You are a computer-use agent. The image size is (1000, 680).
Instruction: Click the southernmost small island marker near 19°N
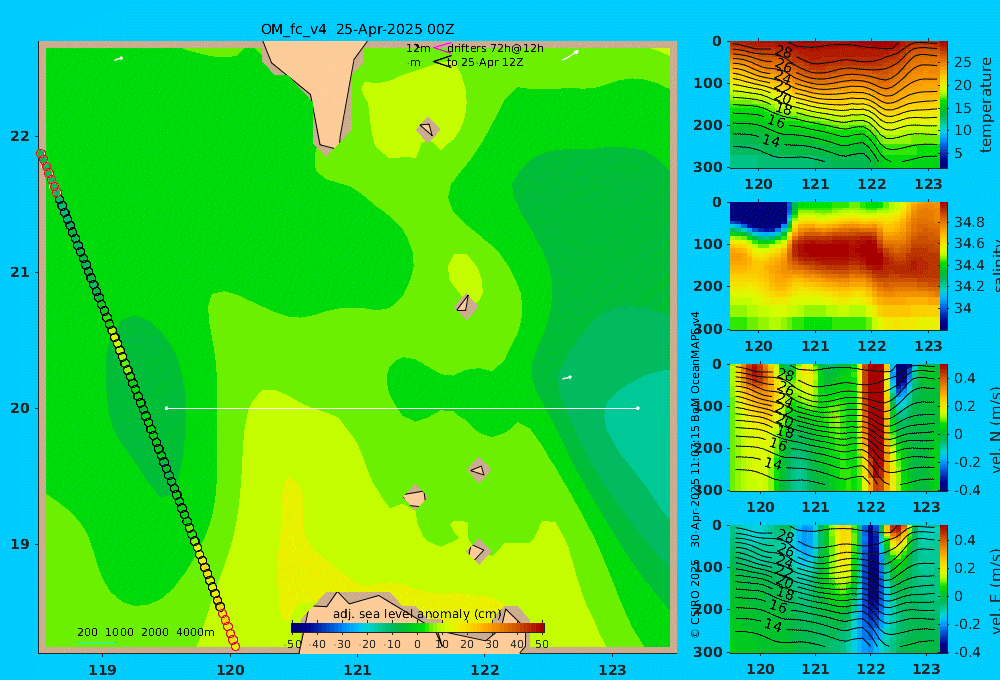coord(478,551)
